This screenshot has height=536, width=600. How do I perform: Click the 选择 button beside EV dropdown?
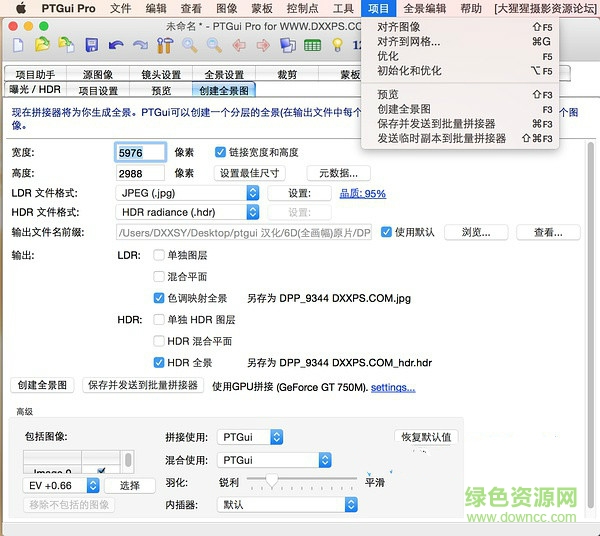click(x=130, y=485)
